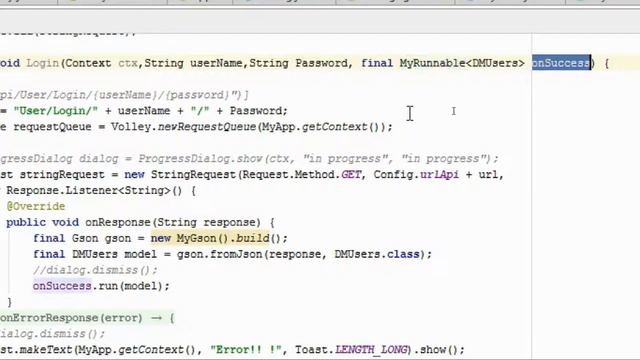Click the "User/Login/" string literal
This screenshot has width=640, height=360.
point(56,111)
